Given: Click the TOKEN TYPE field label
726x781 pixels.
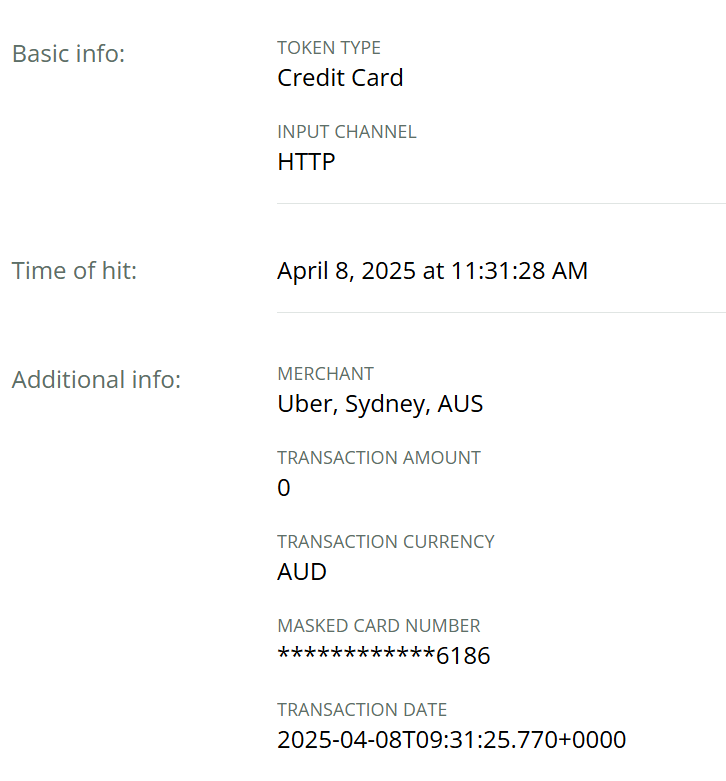Looking at the screenshot, I should tap(329, 48).
